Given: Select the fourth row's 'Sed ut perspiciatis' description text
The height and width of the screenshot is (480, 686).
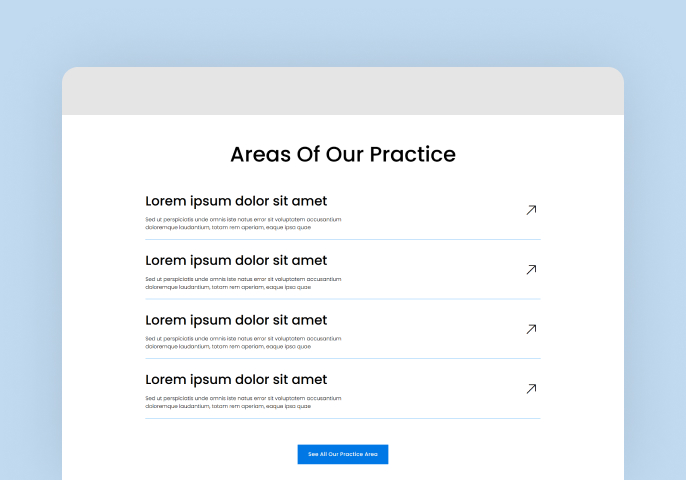Looking at the screenshot, I should [243, 402].
